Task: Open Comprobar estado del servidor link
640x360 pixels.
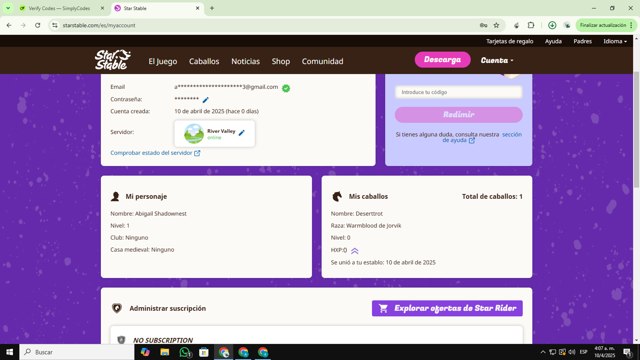Action: tap(155, 153)
